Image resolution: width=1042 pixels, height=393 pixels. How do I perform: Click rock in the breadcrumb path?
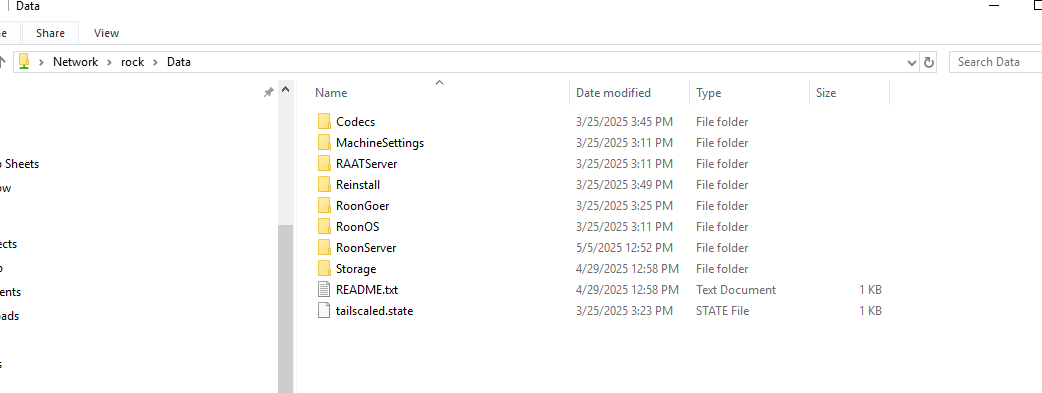pos(132,62)
